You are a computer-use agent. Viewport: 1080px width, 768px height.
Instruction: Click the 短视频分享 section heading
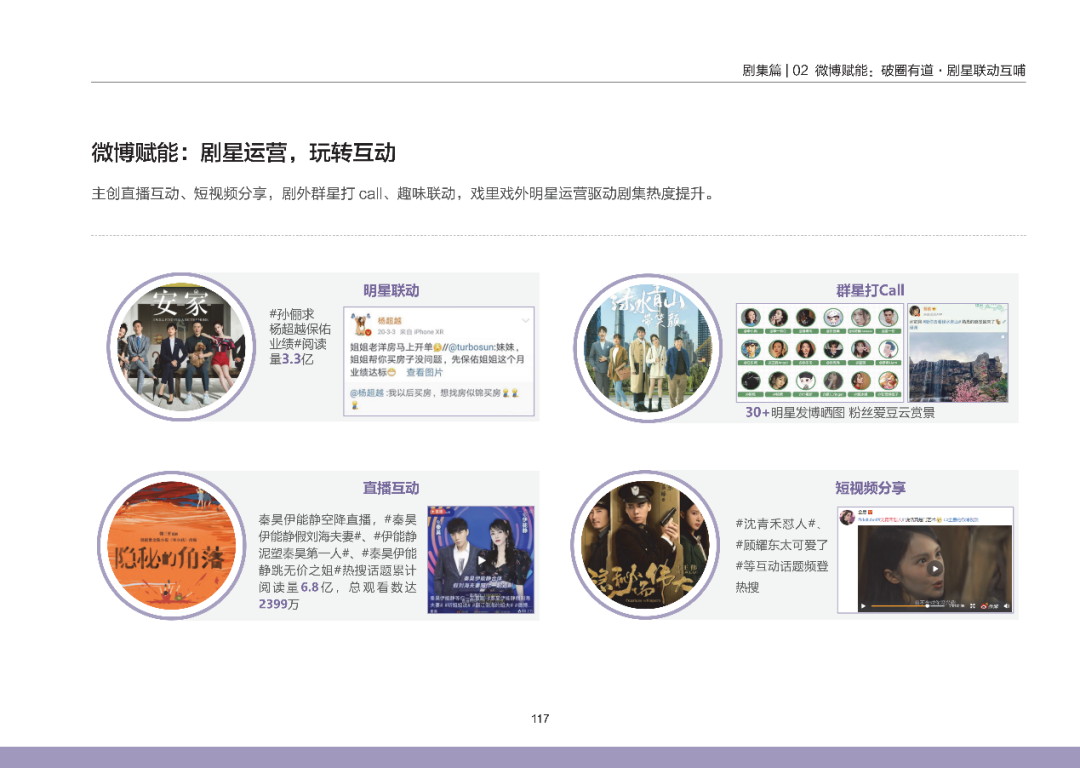pyautogui.click(x=871, y=488)
